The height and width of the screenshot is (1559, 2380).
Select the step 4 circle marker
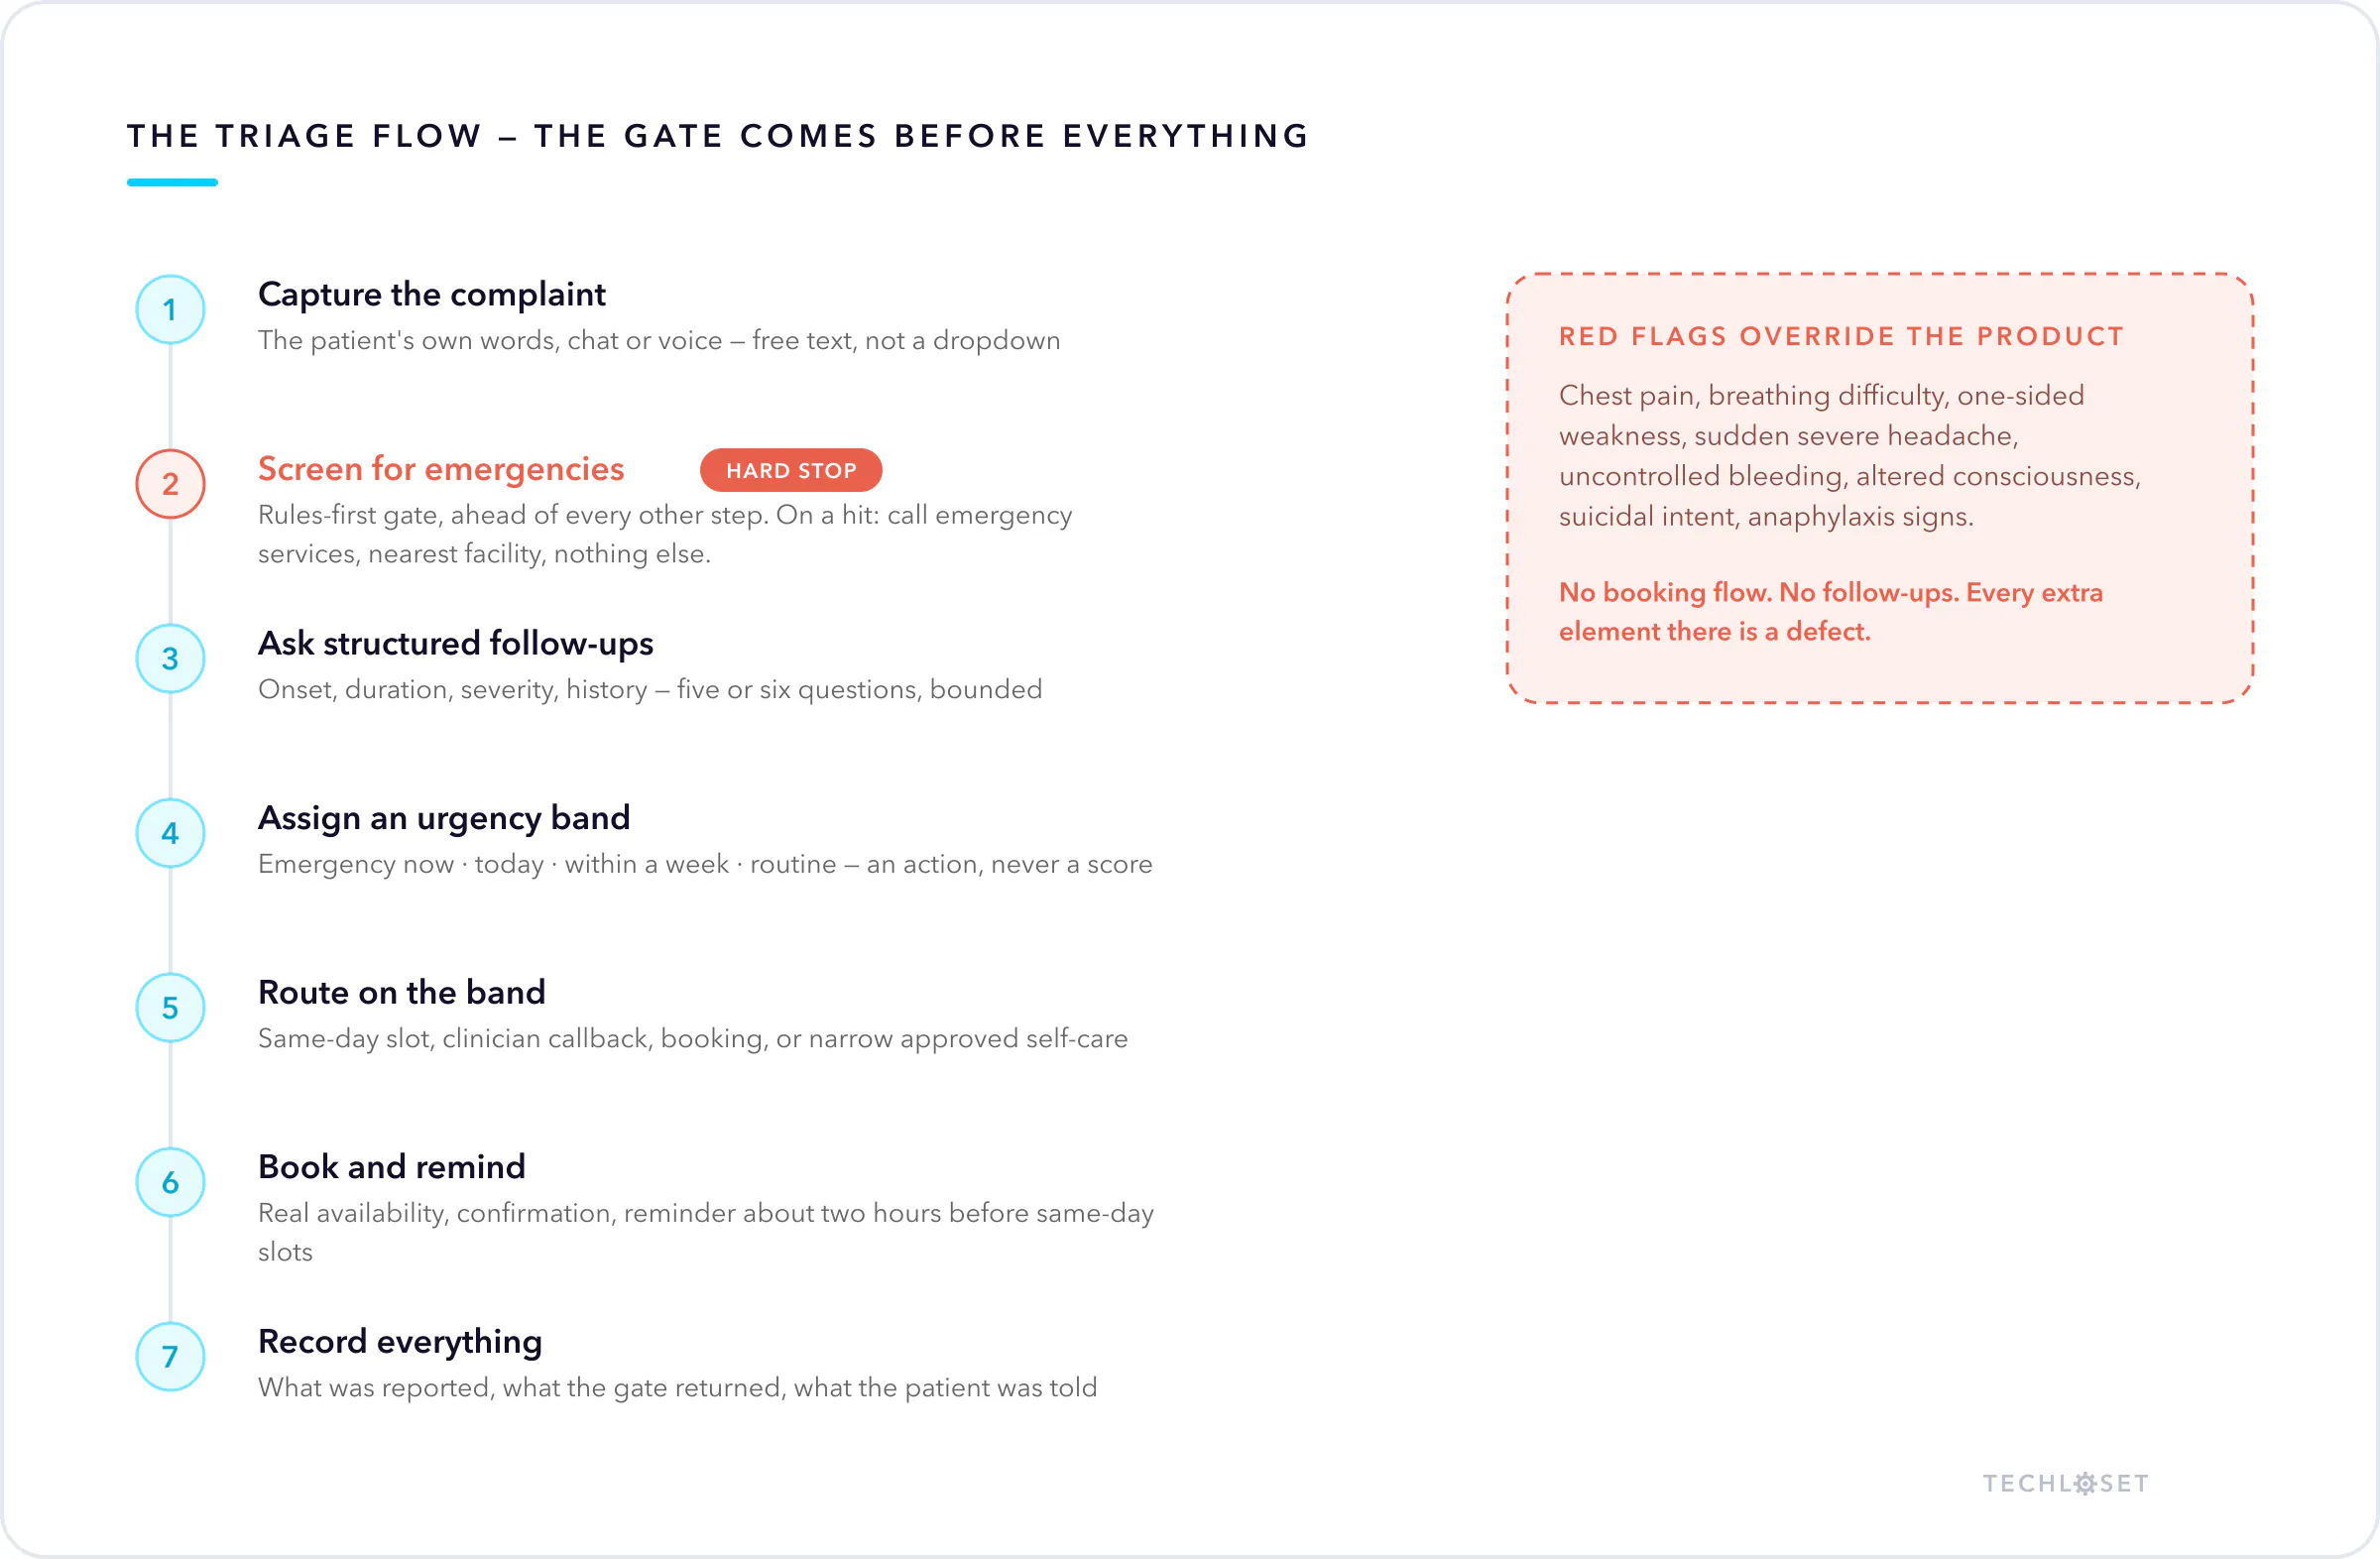pos(170,833)
